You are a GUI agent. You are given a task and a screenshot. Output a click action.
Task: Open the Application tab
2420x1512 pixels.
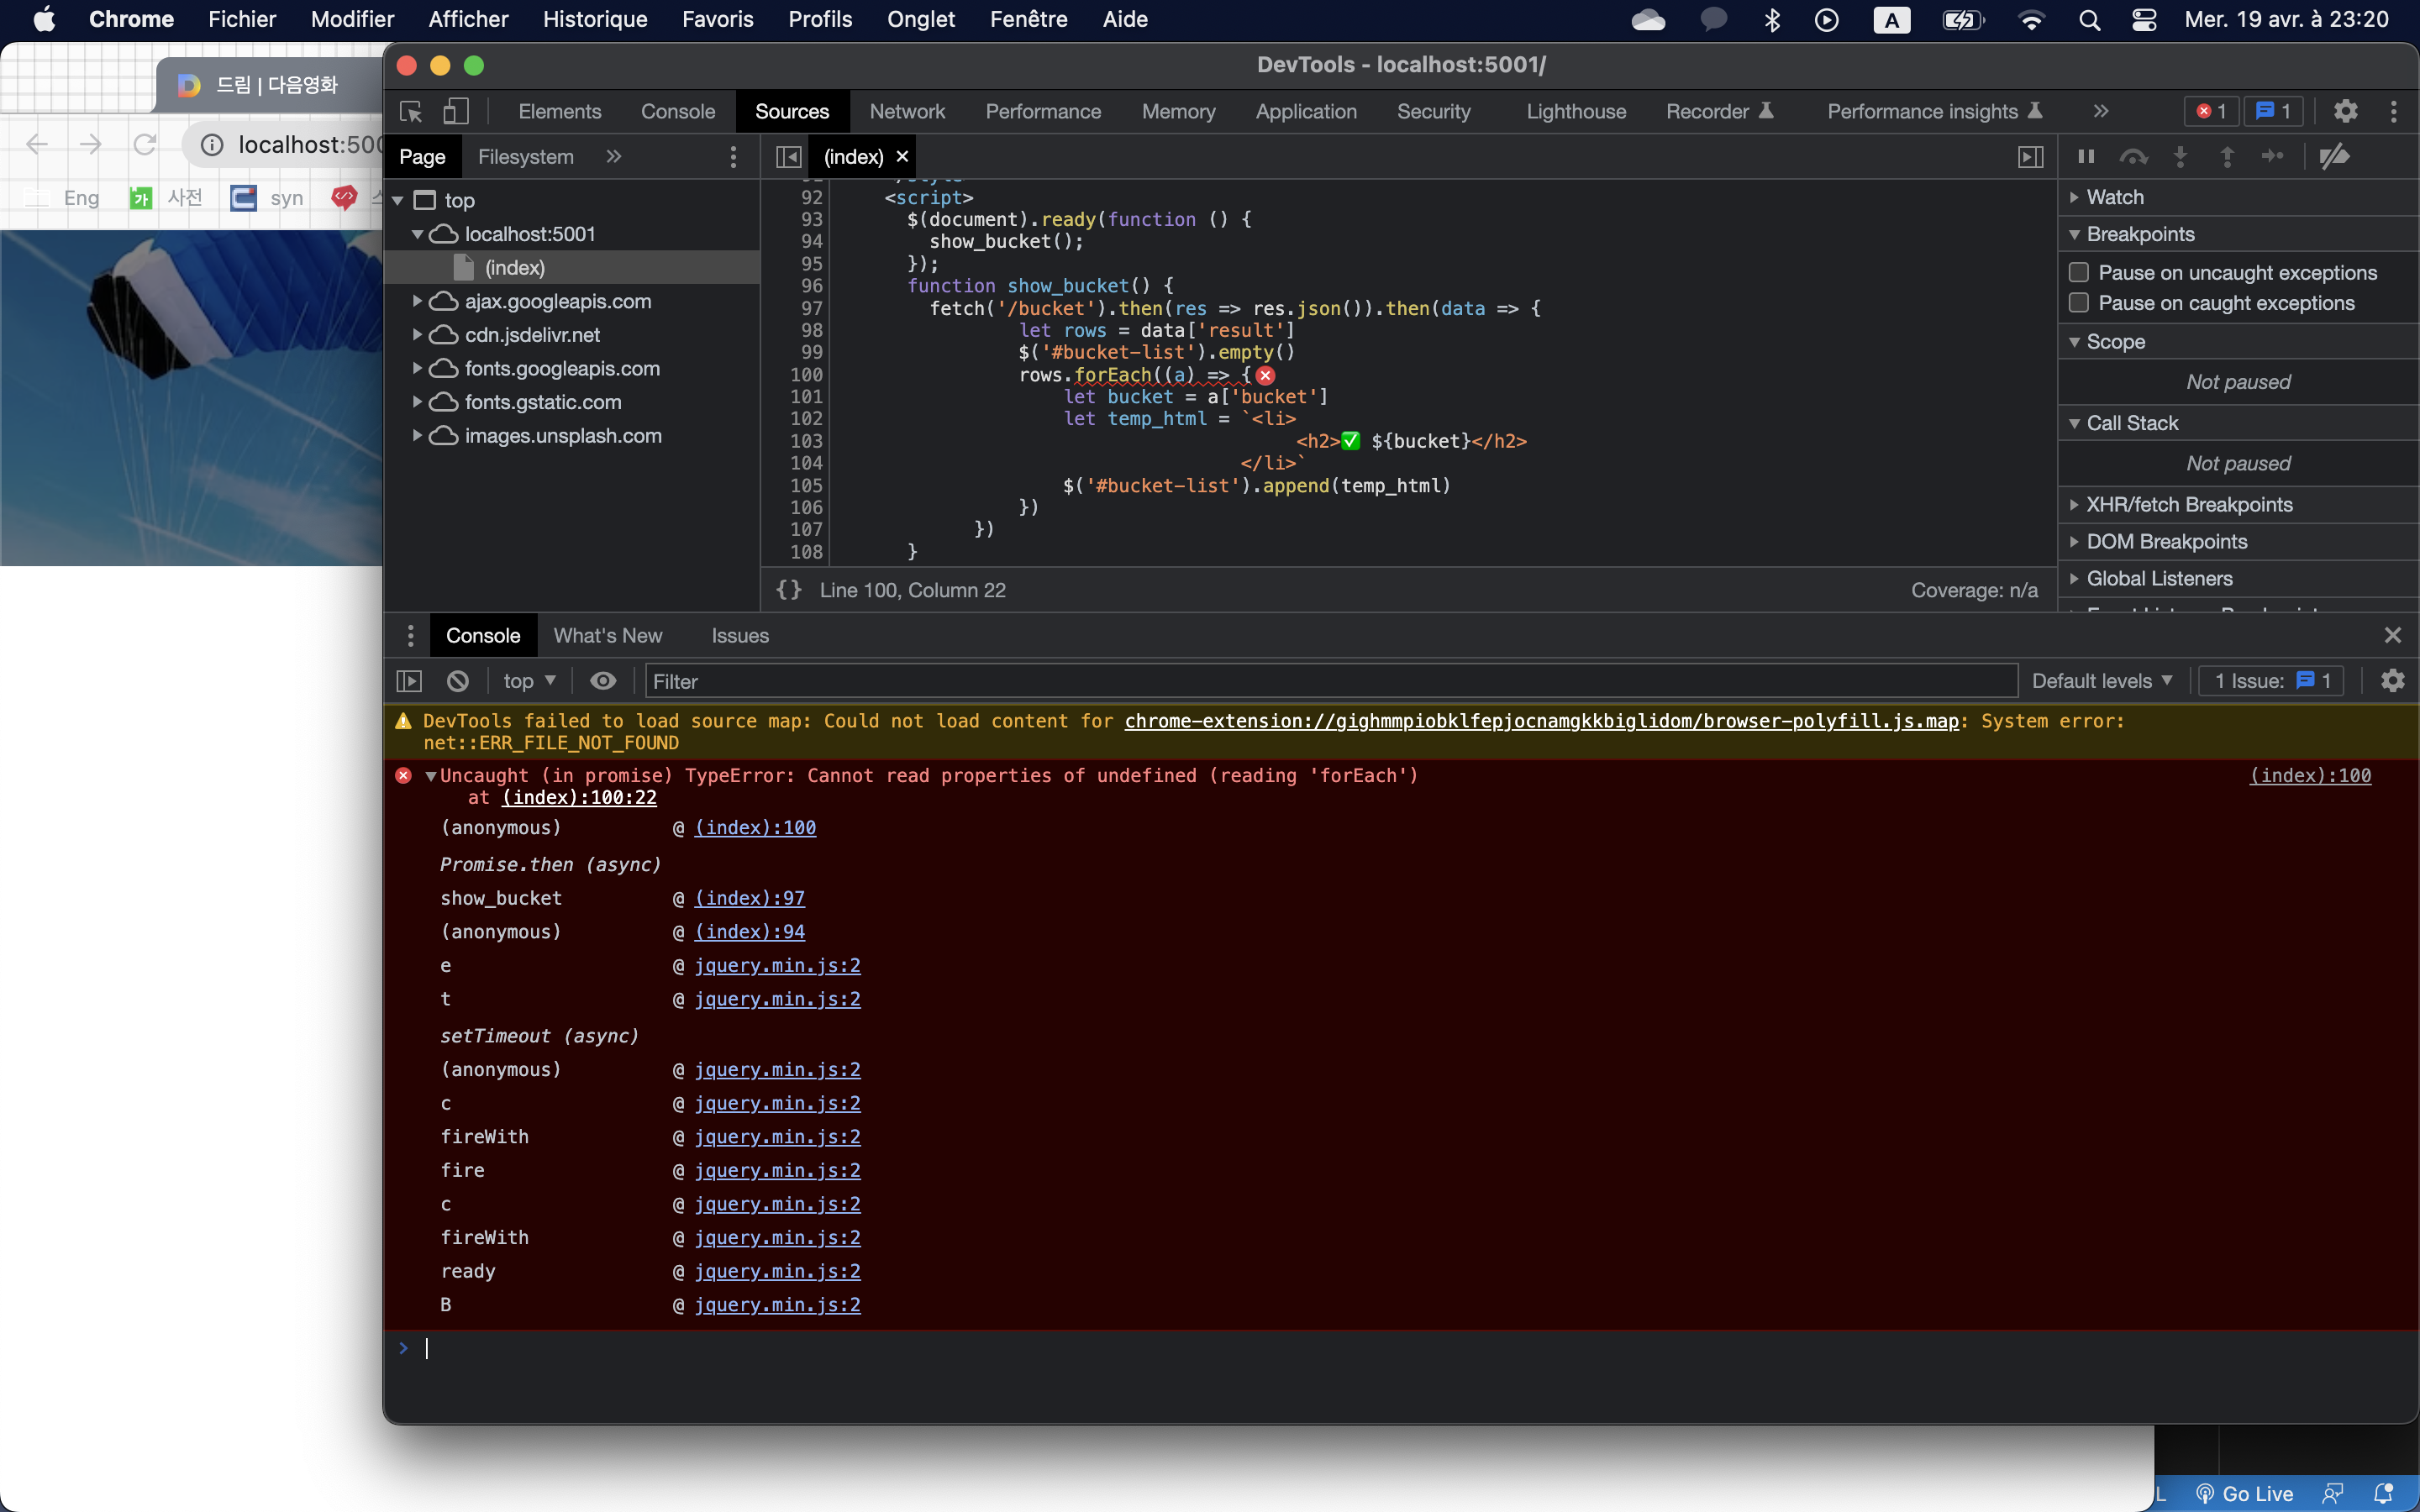click(1306, 111)
